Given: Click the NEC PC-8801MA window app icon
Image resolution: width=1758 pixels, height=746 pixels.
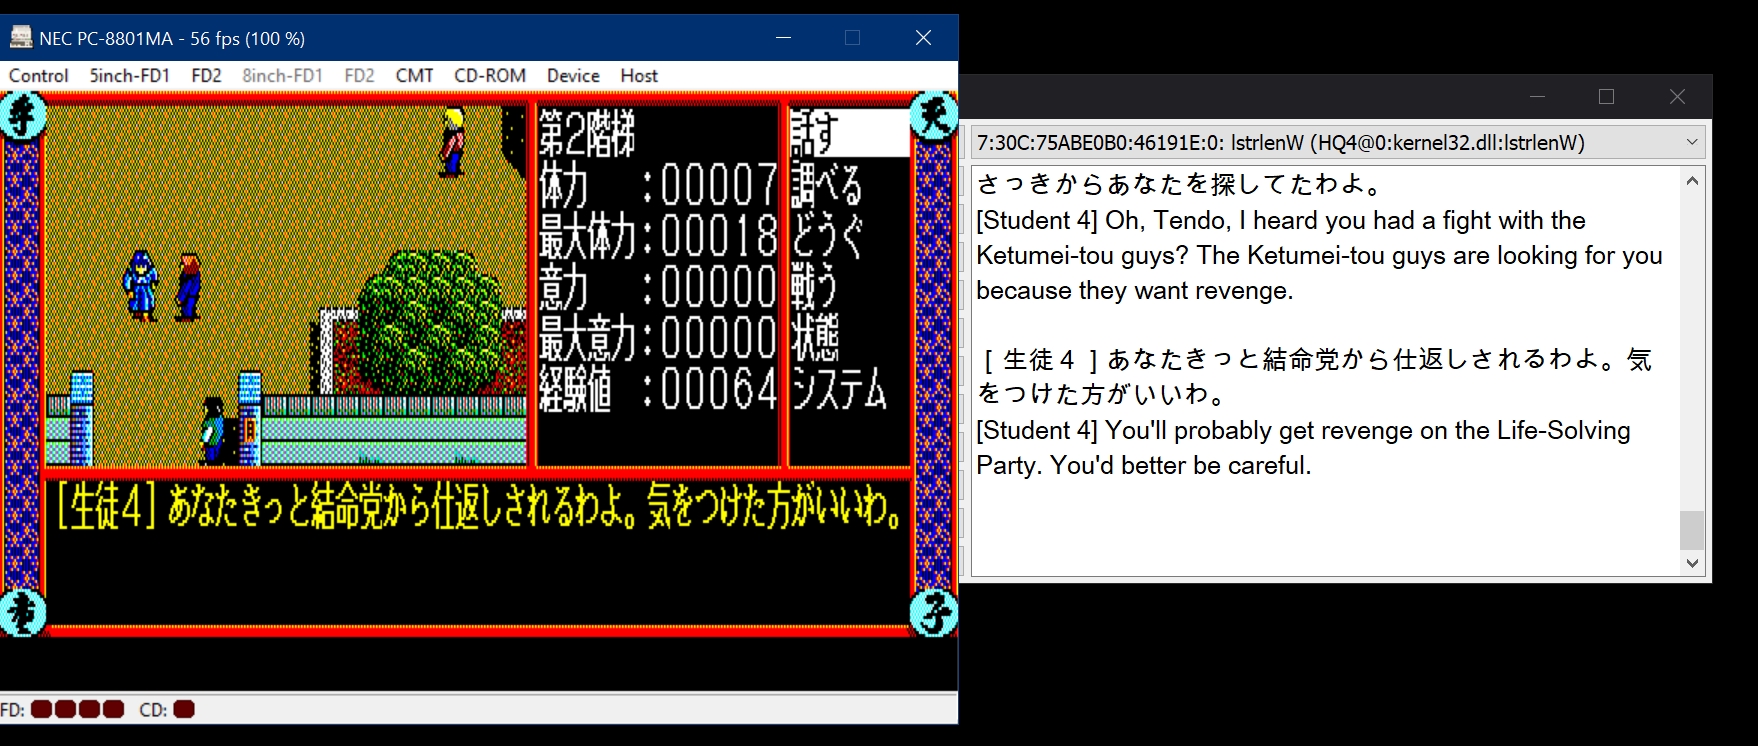Looking at the screenshot, I should (21, 38).
